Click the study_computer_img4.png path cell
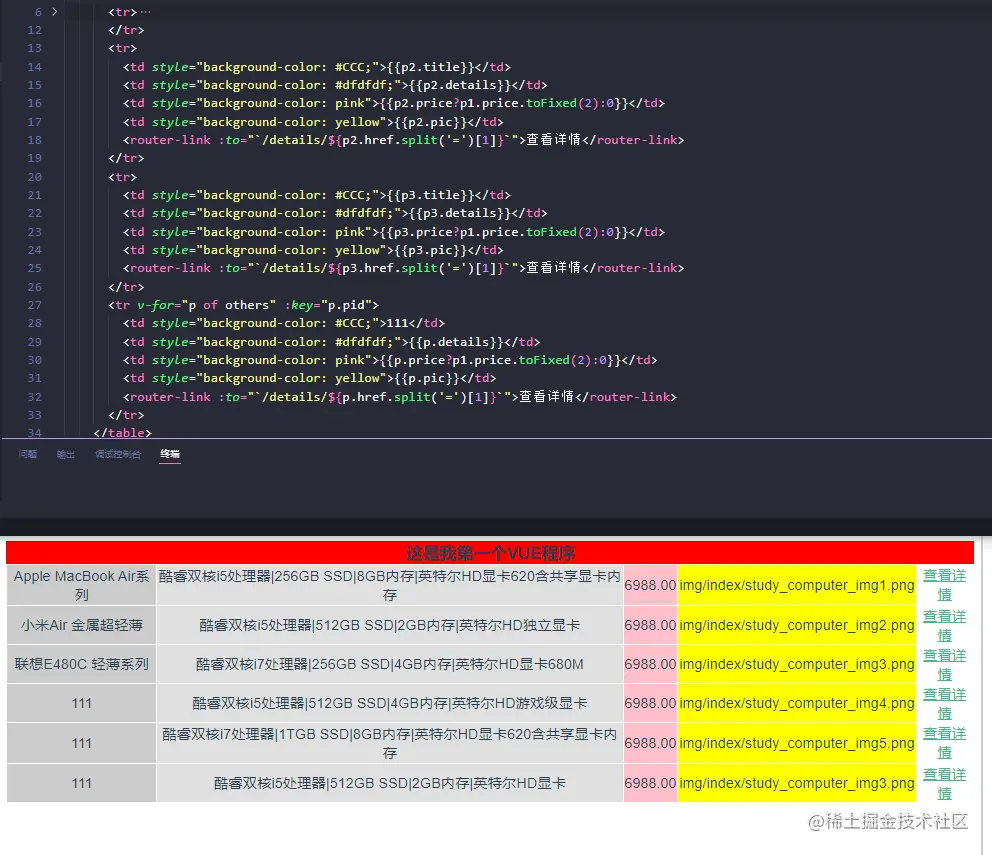 pyautogui.click(x=797, y=704)
